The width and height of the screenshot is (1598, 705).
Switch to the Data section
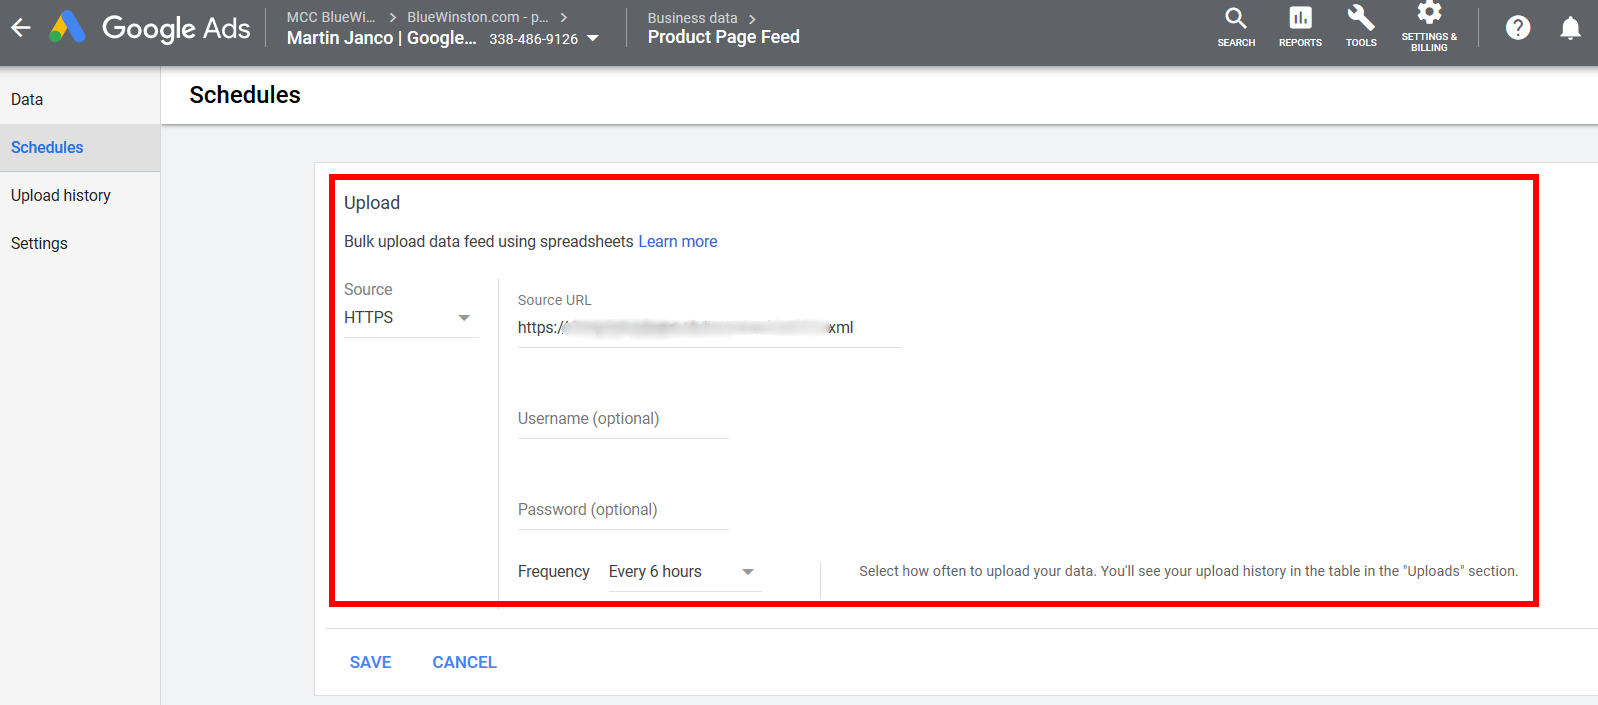tap(27, 100)
